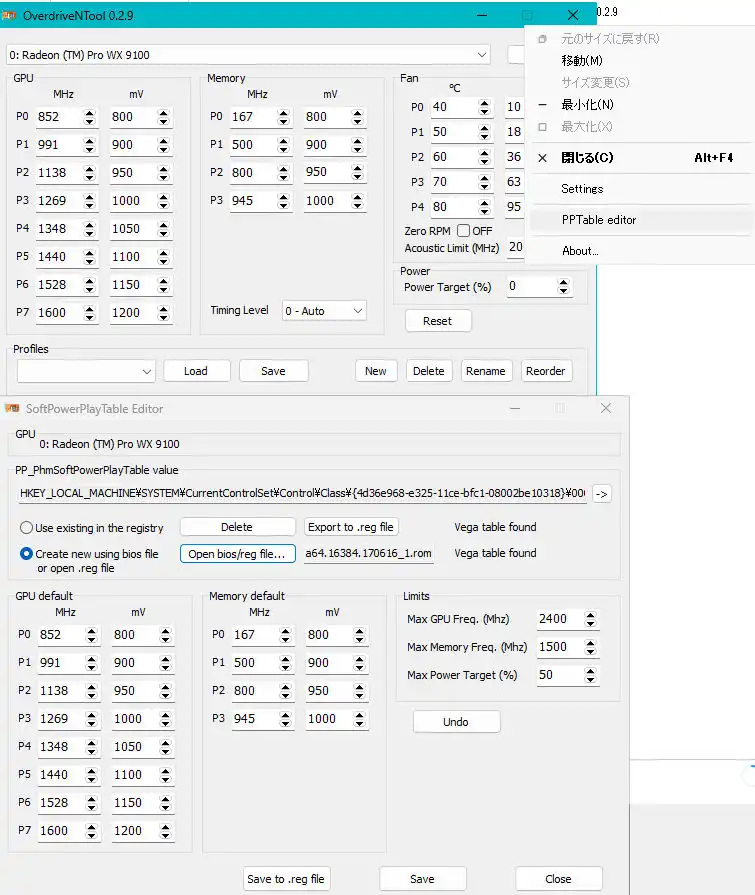This screenshot has width=755, height=895.
Task: Click Memory P3 MHz 945 stepper in OverdriveNTool
Action: click(284, 201)
